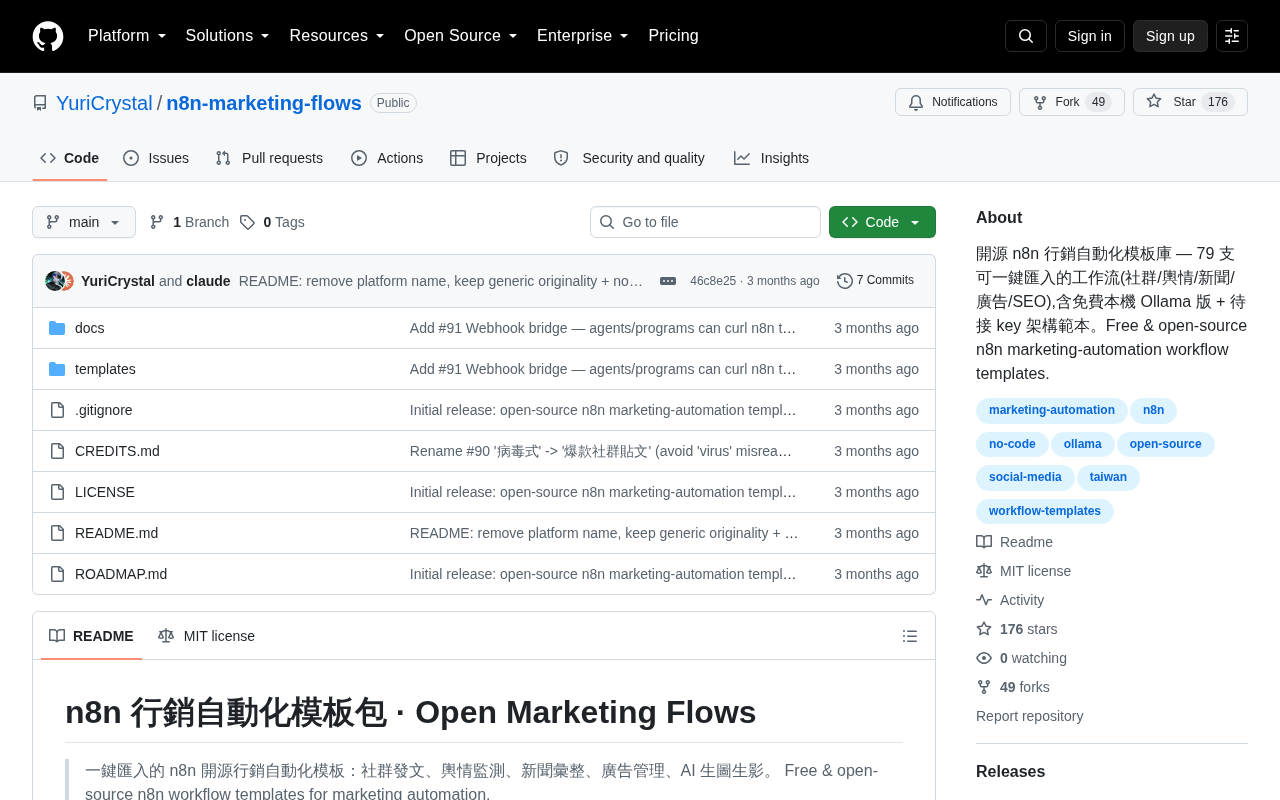Open the n8n-marketing-flows repository link

click(264, 103)
